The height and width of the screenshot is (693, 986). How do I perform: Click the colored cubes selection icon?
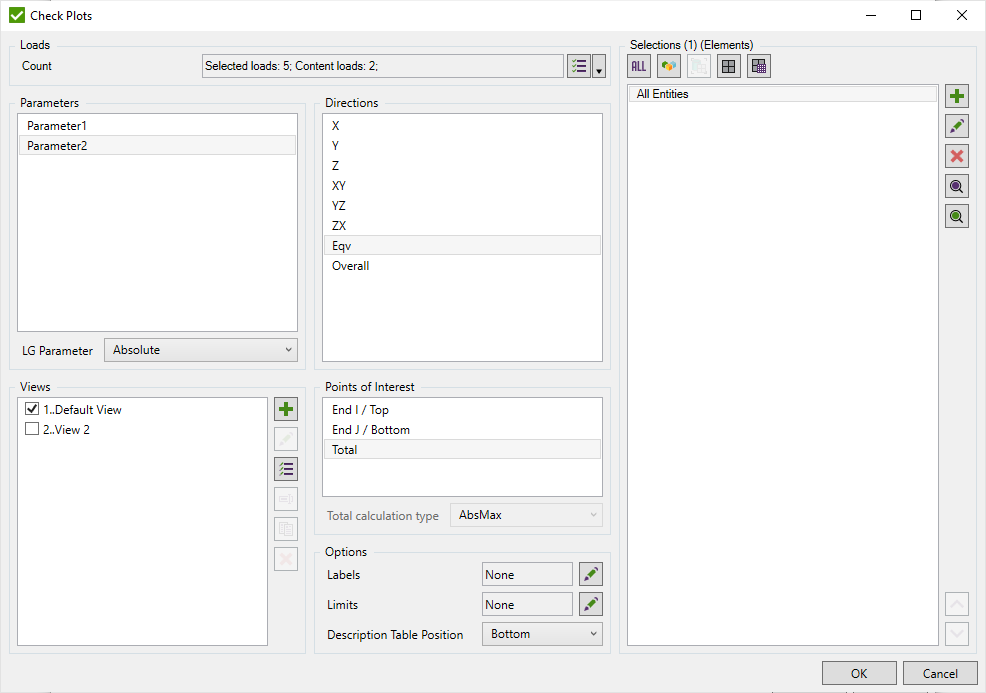(669, 66)
